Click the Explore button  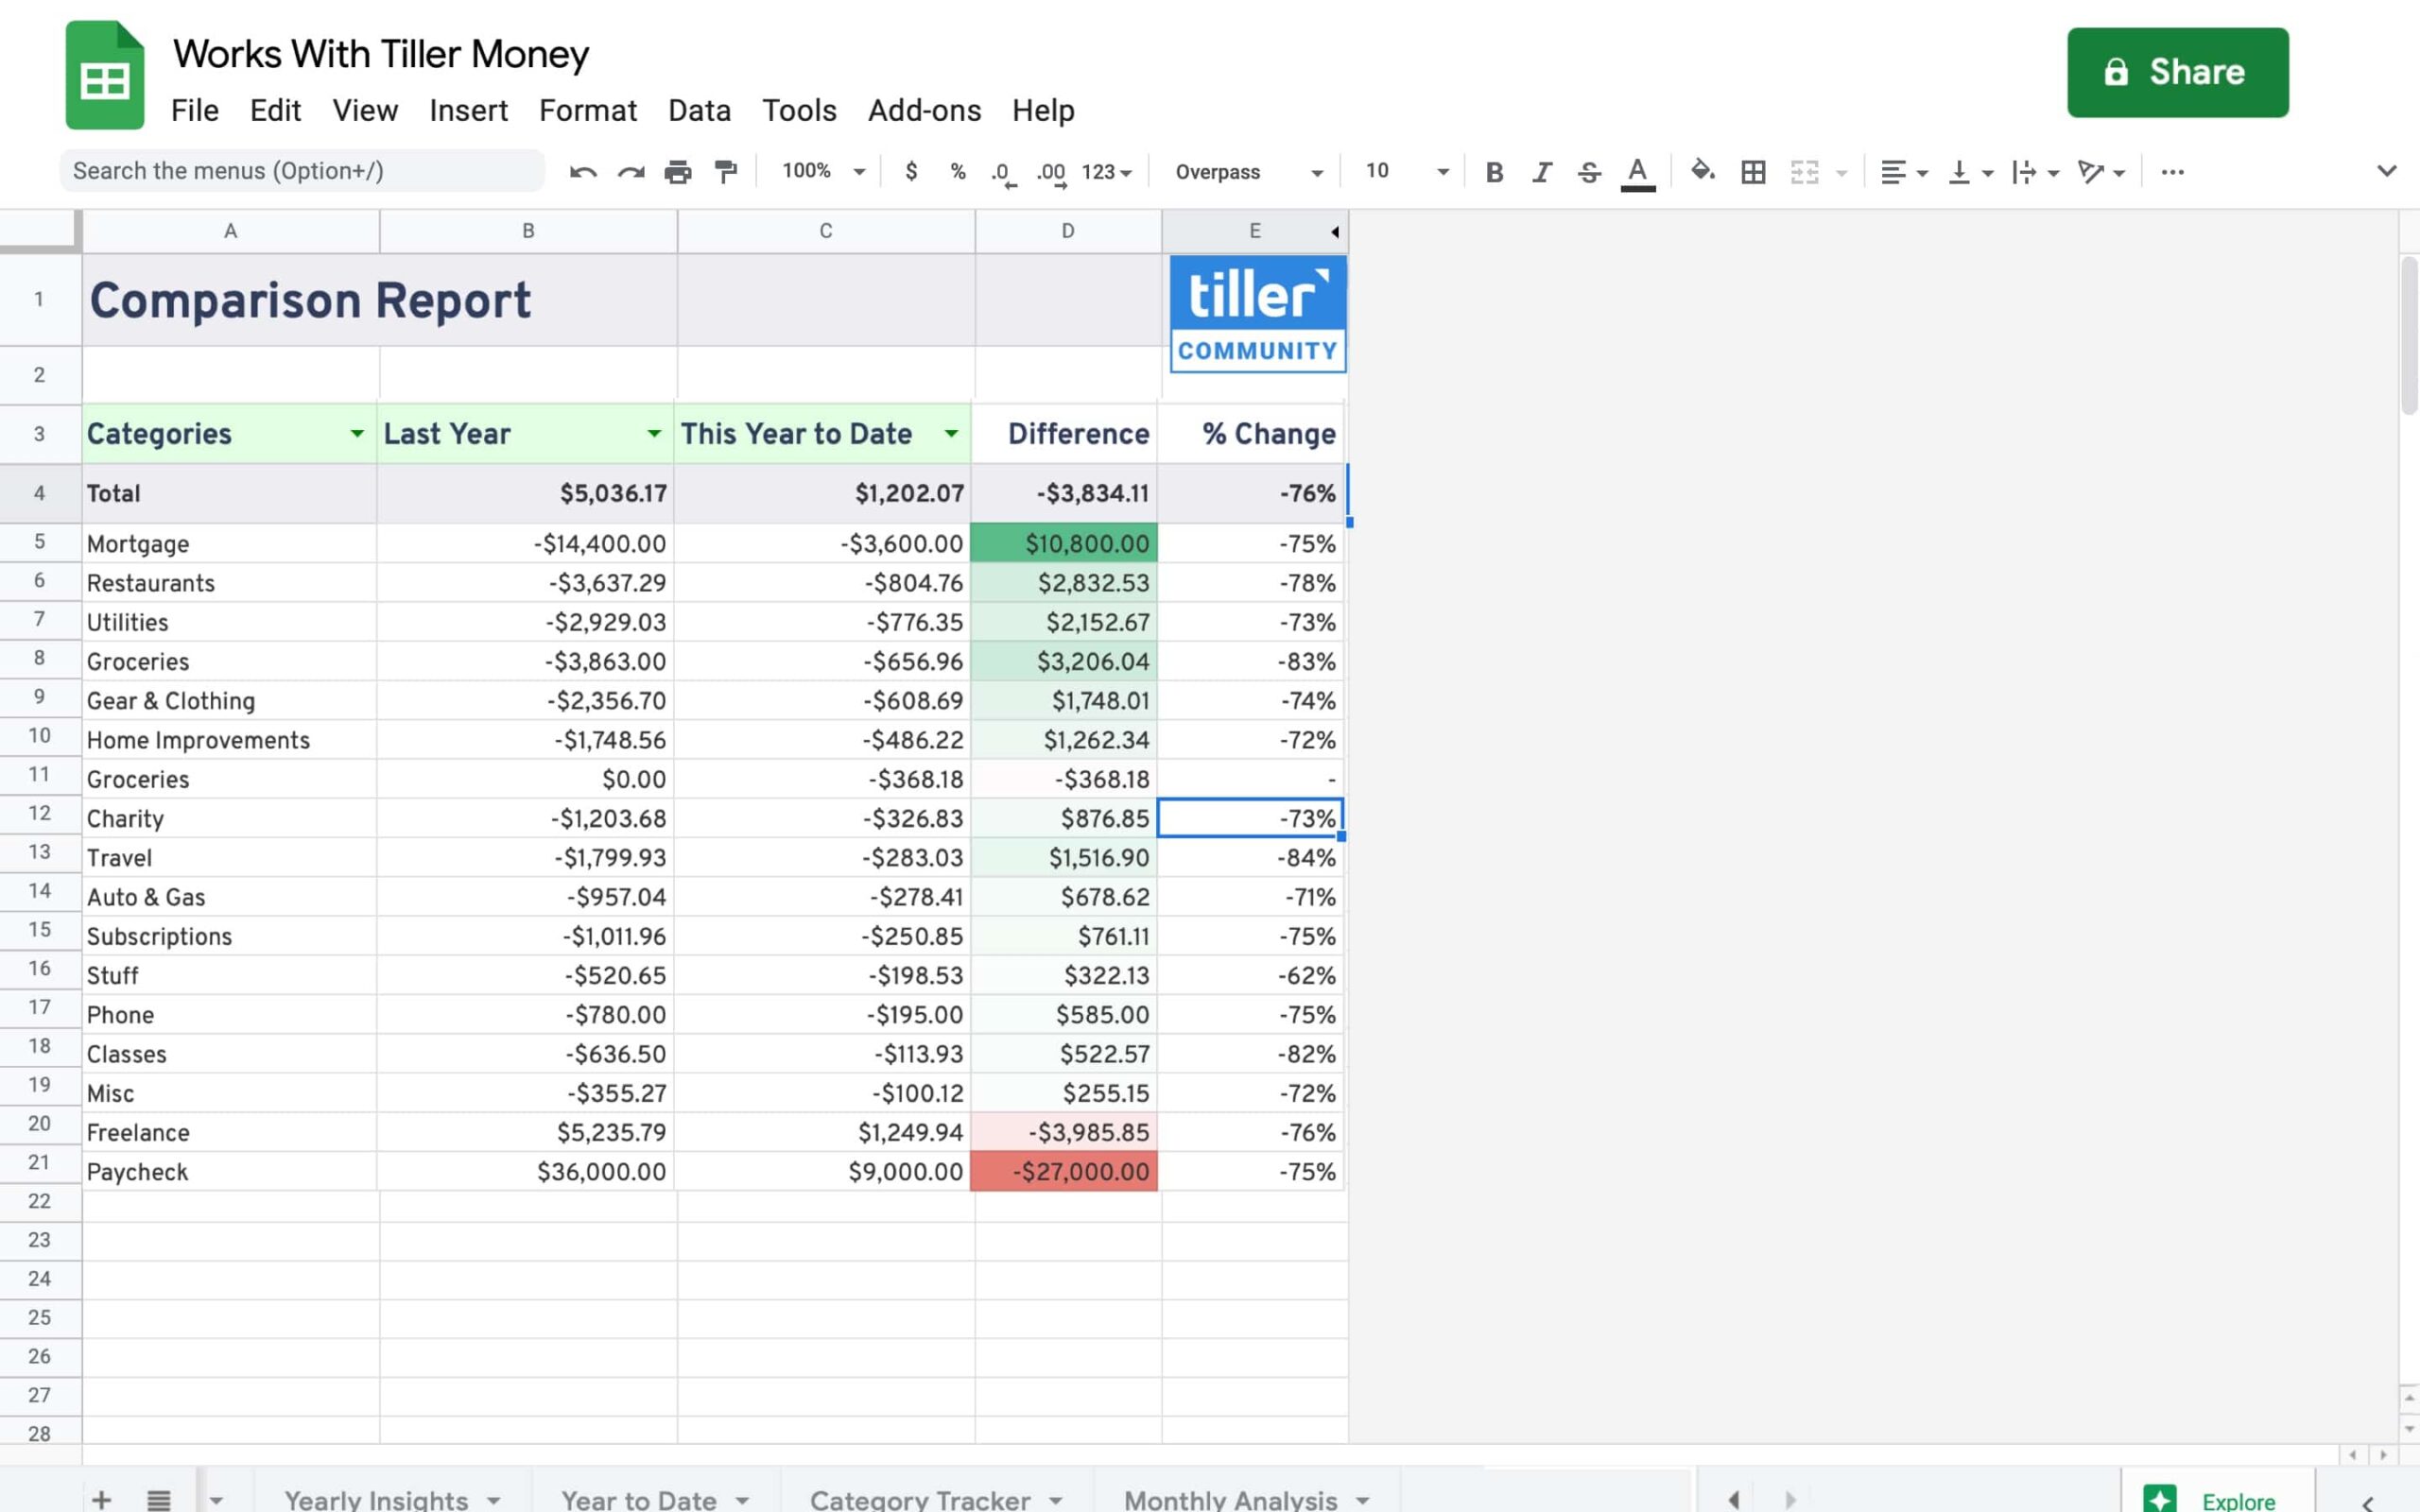point(2217,1499)
